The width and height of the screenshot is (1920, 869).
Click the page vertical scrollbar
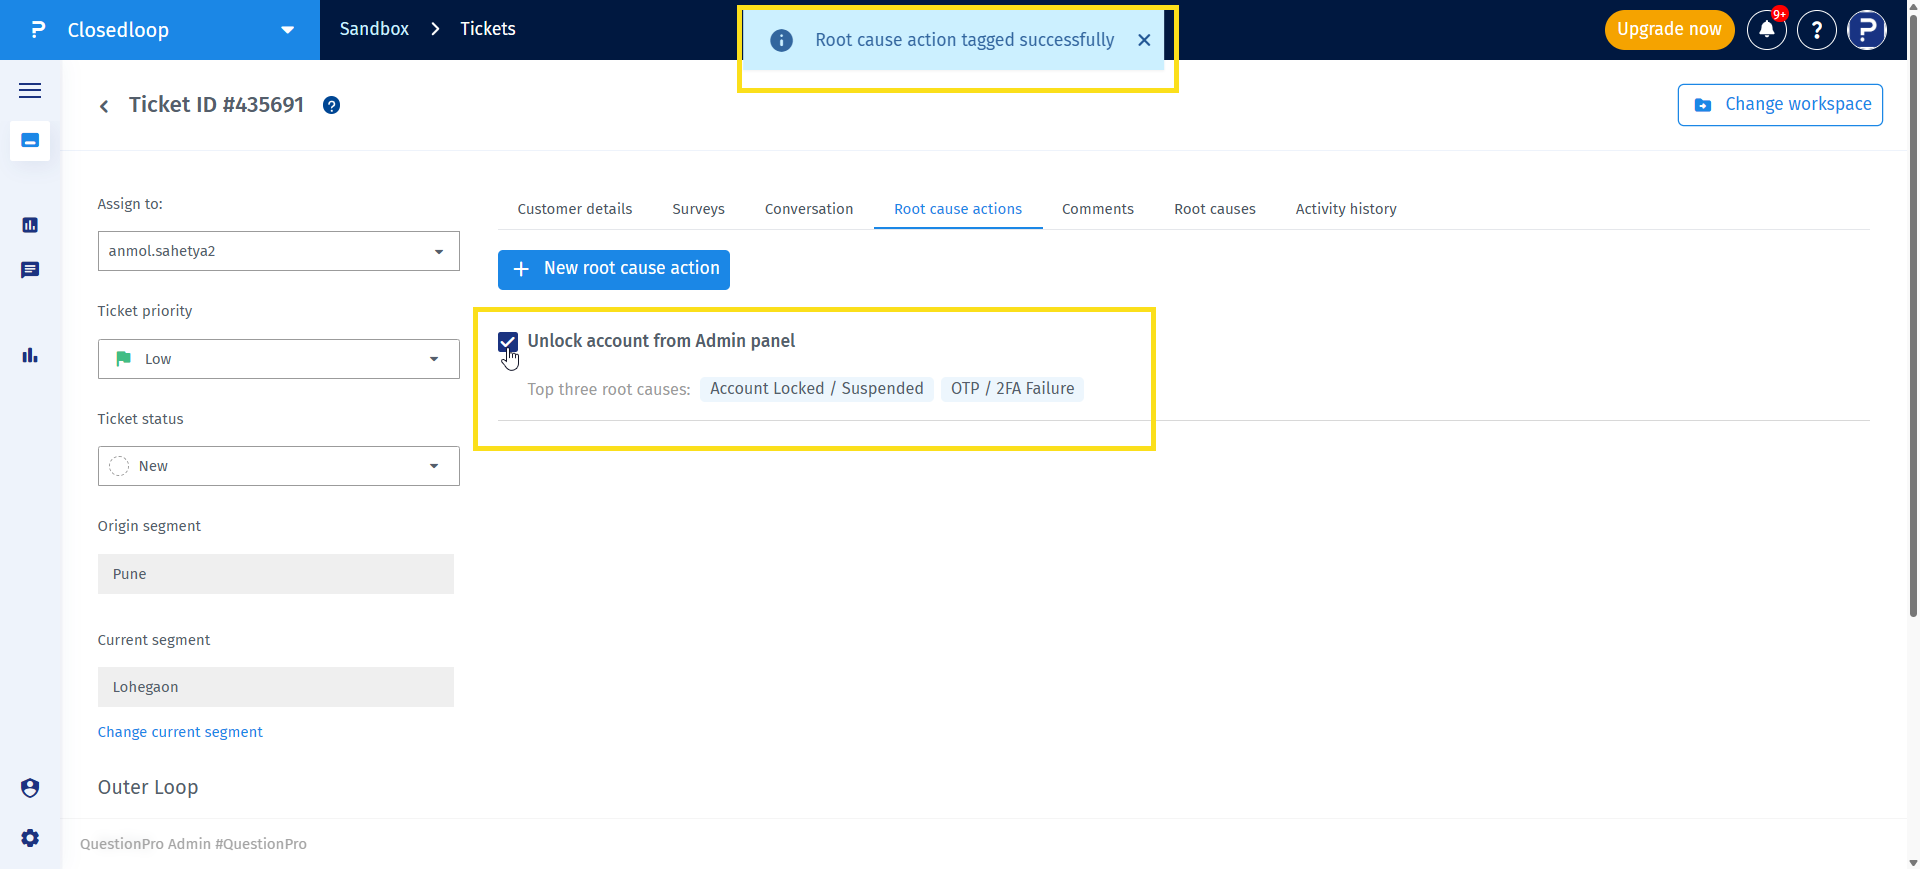click(1913, 315)
